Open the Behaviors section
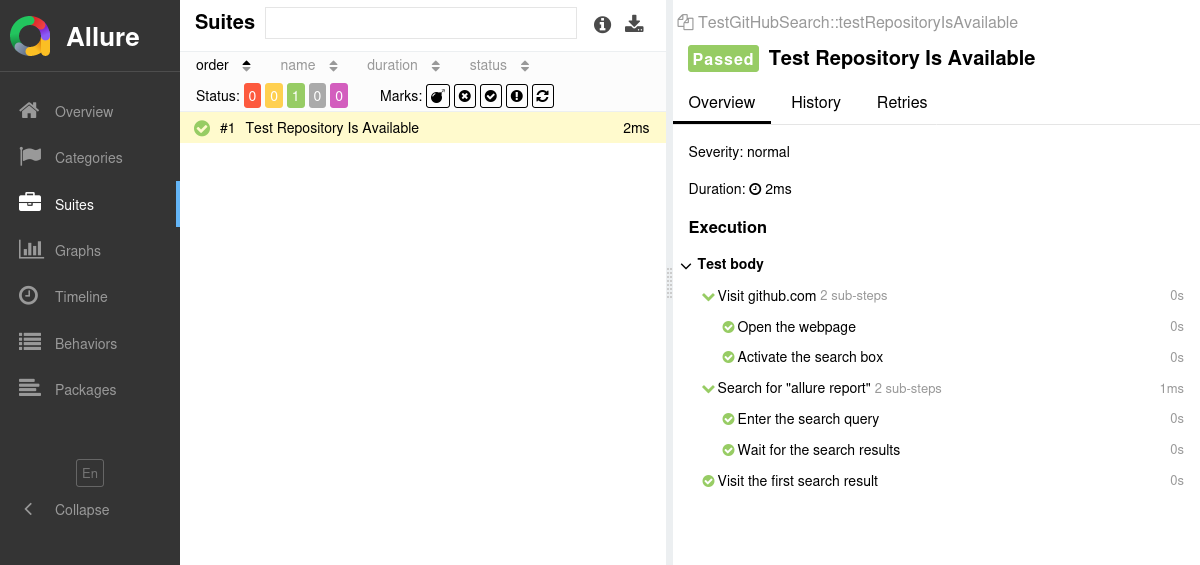The image size is (1200, 565). click(x=85, y=344)
